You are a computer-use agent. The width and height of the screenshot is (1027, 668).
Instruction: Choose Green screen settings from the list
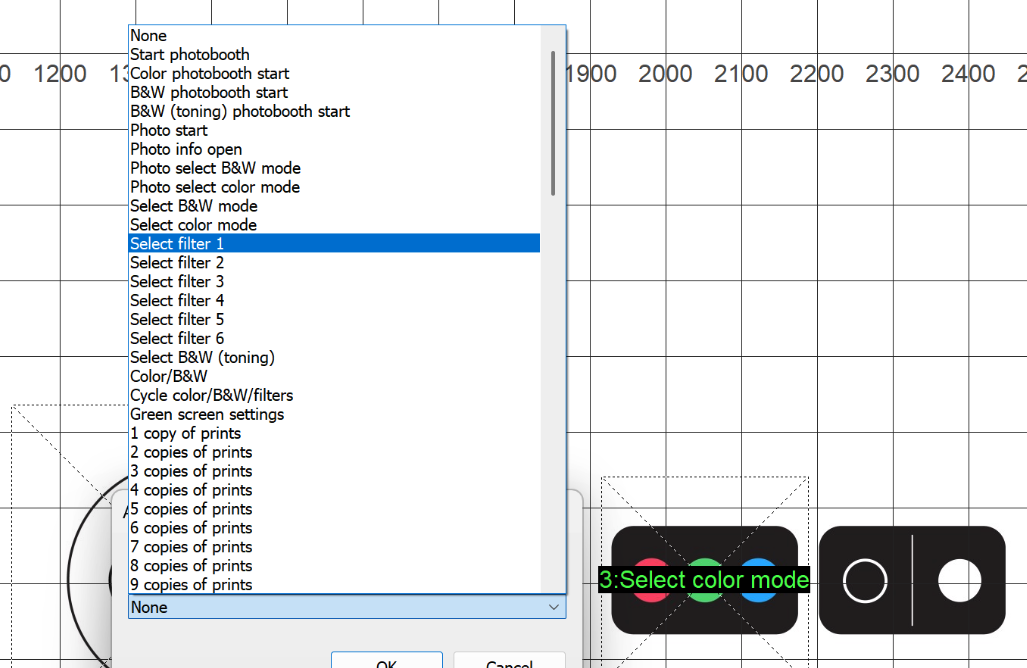[x=207, y=414]
